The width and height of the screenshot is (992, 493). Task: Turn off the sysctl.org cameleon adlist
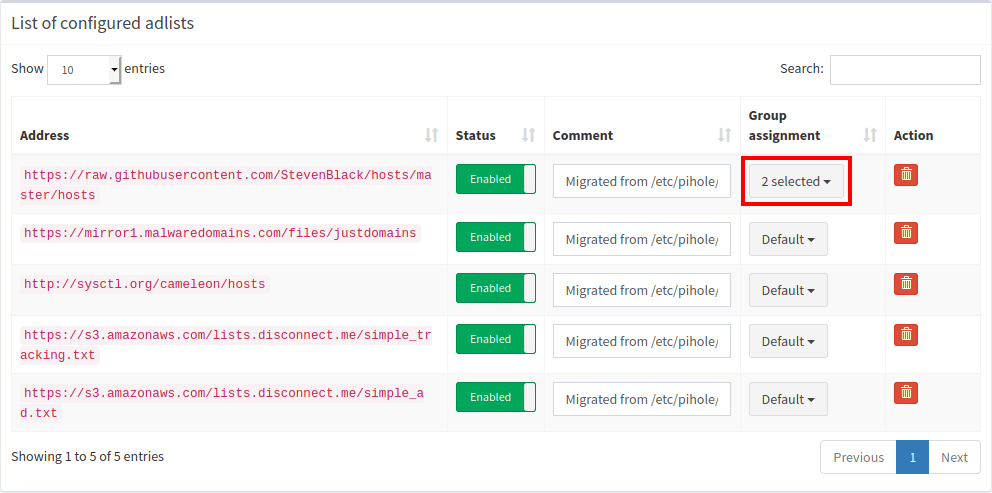point(496,289)
